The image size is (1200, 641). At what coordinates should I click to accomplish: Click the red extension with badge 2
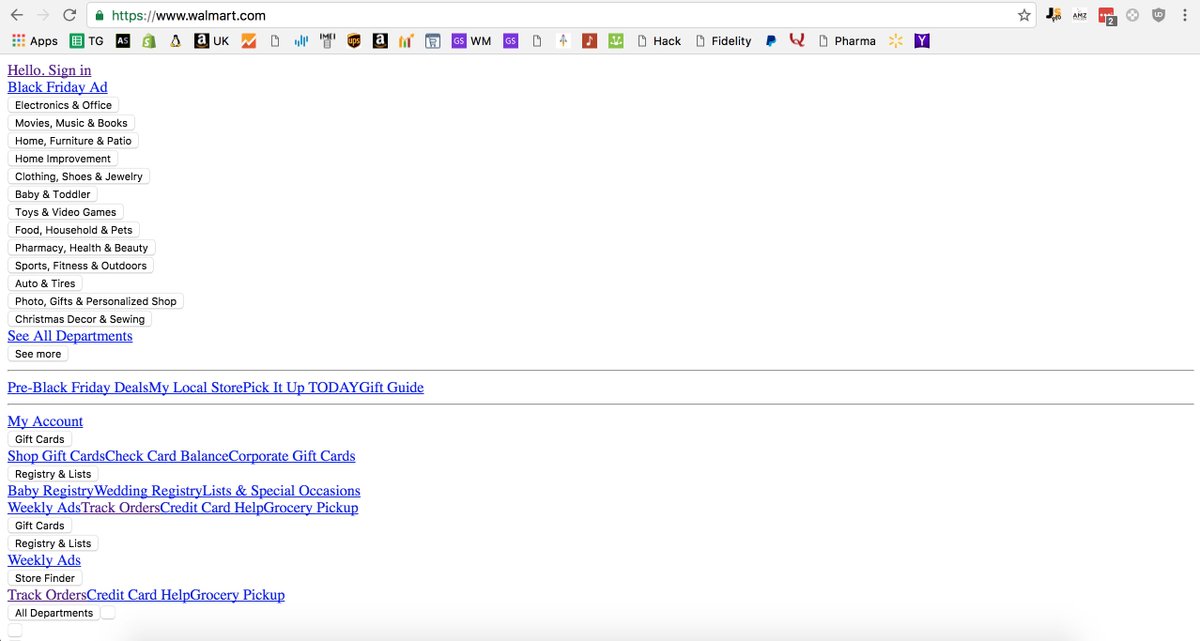coord(1106,15)
